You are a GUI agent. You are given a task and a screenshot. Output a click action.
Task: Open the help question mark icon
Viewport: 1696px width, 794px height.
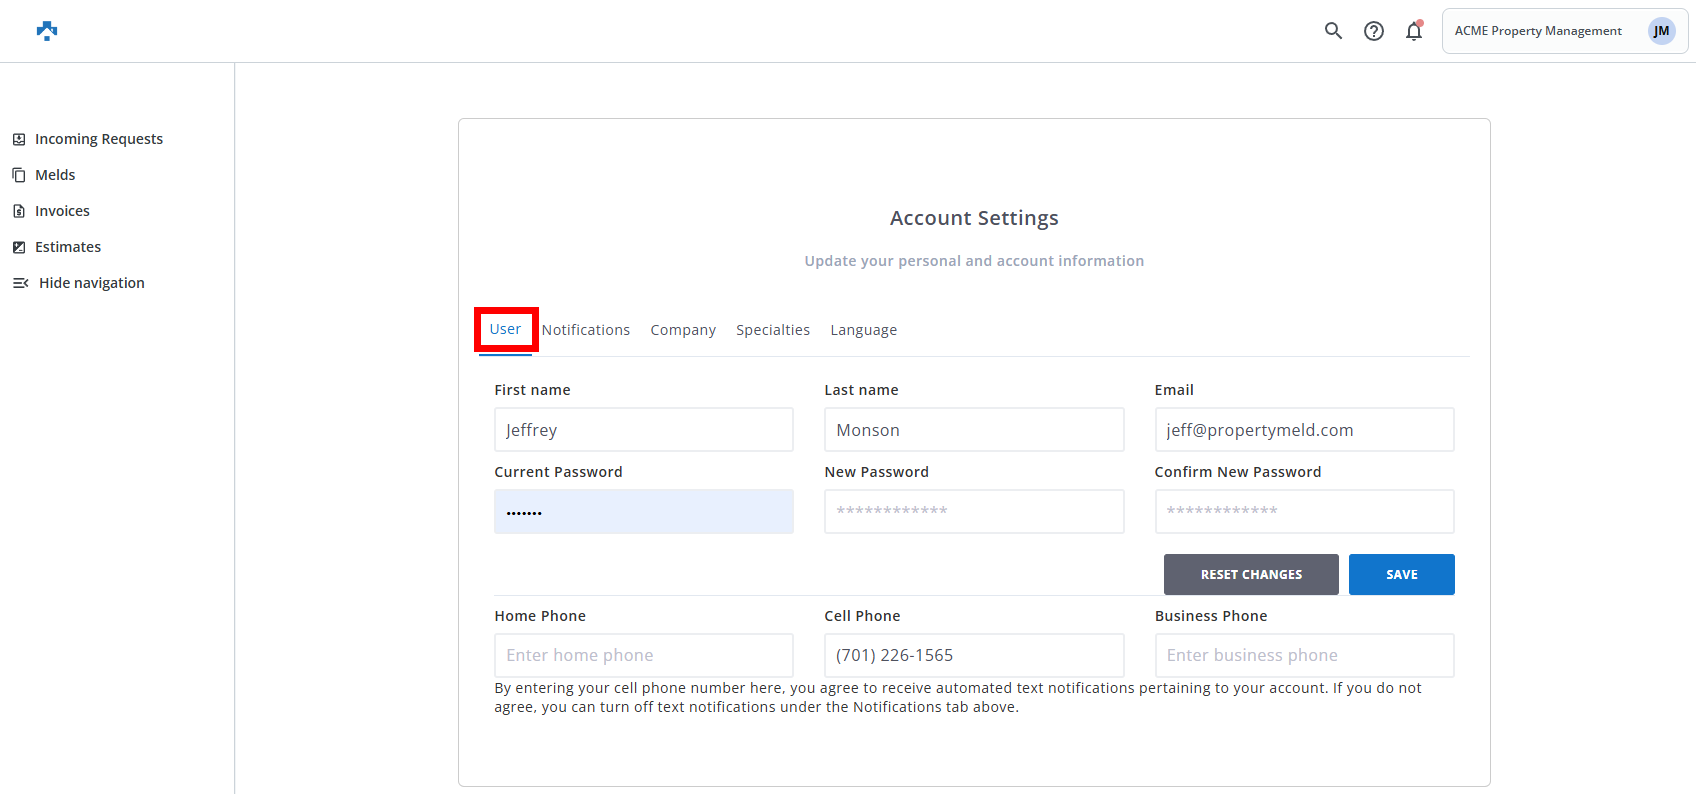(x=1374, y=31)
